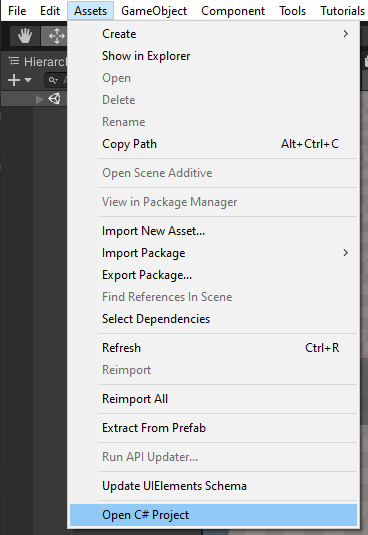
Task: Open the Component menu
Action: tap(233, 11)
